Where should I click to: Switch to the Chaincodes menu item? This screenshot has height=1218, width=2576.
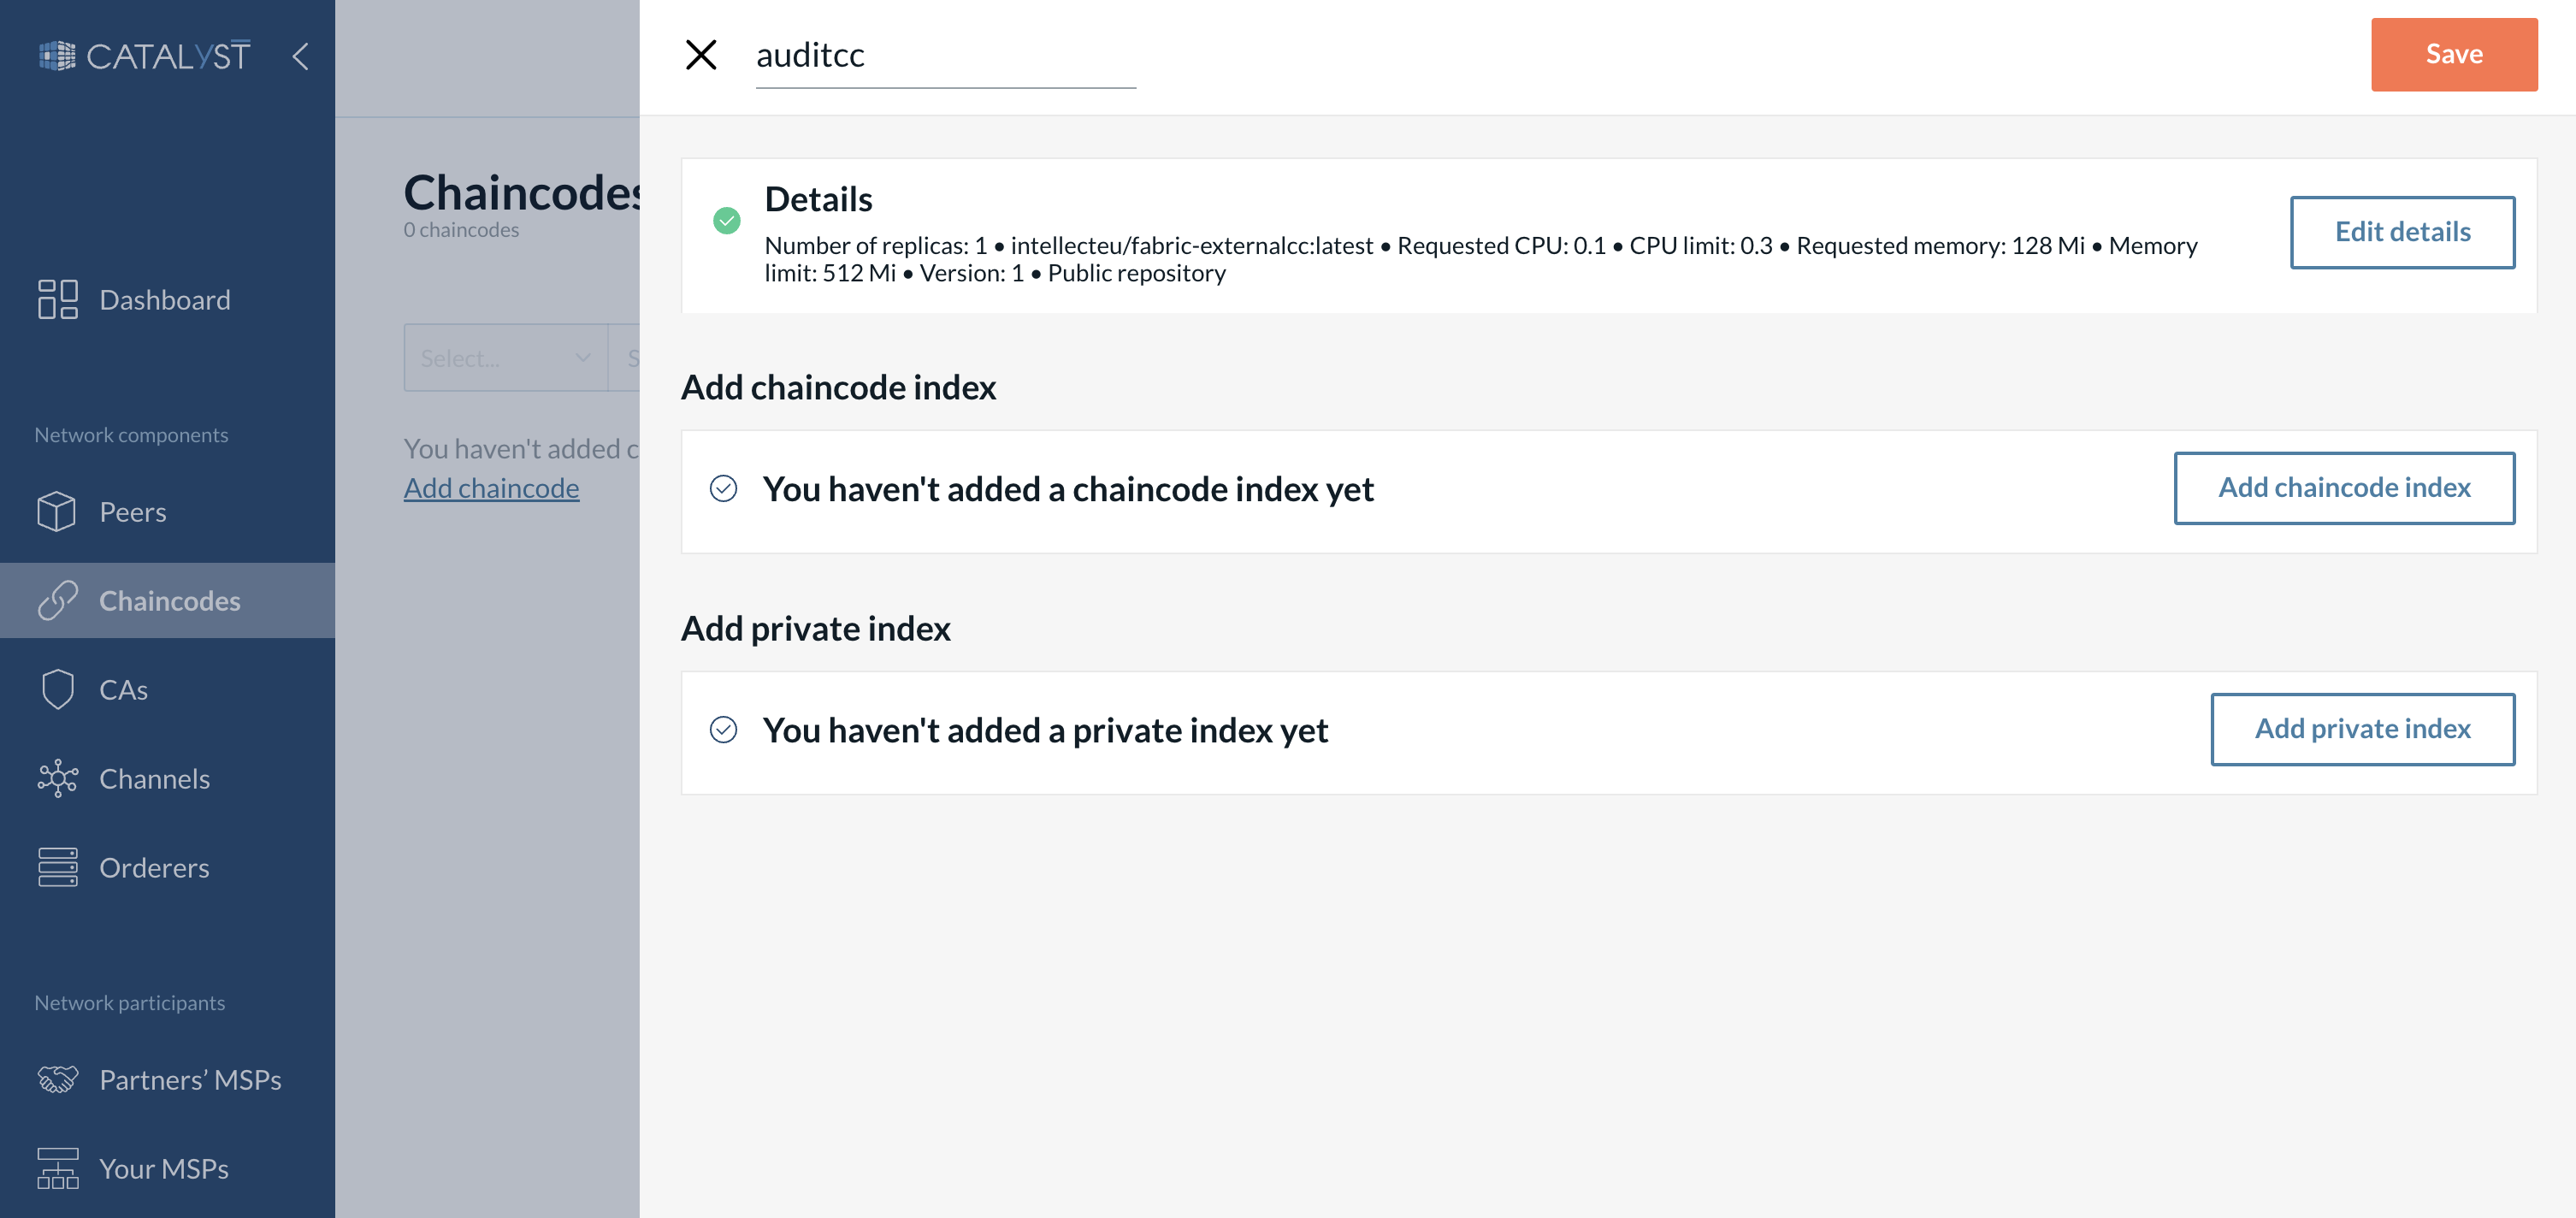(168, 600)
